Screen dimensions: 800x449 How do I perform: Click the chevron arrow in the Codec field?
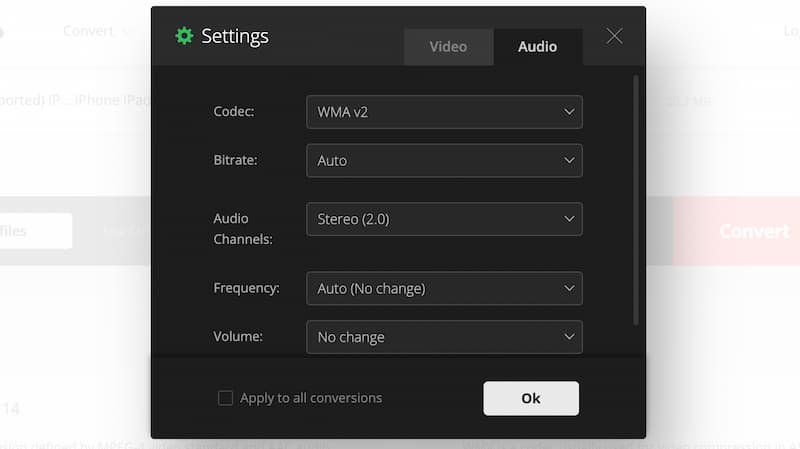(x=569, y=112)
